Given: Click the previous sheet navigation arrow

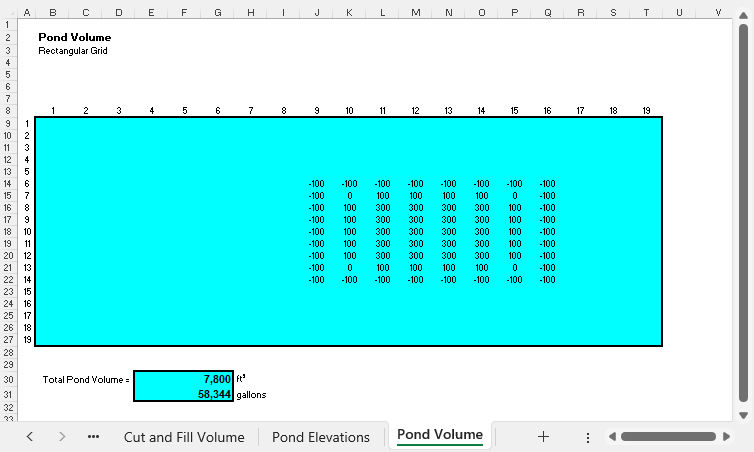Looking at the screenshot, I should pos(30,437).
